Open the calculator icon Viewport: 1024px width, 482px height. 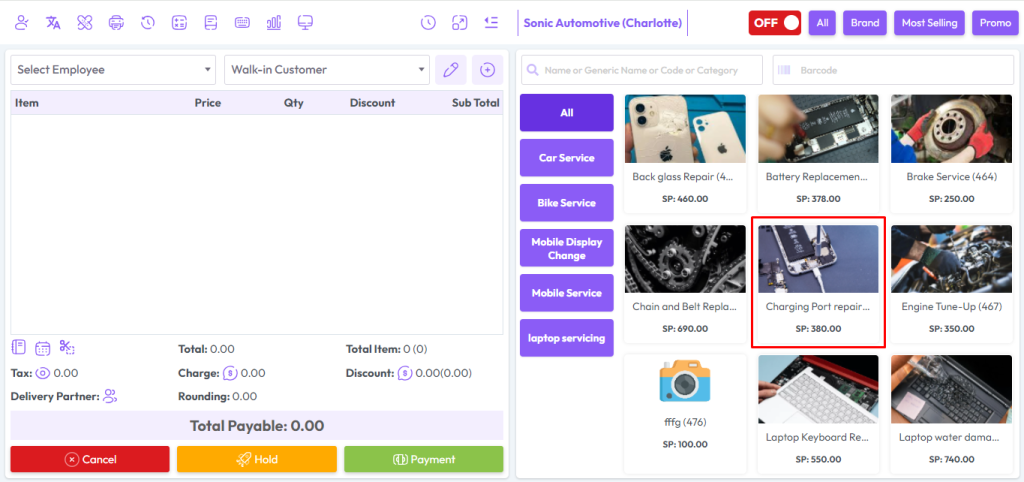click(x=179, y=23)
